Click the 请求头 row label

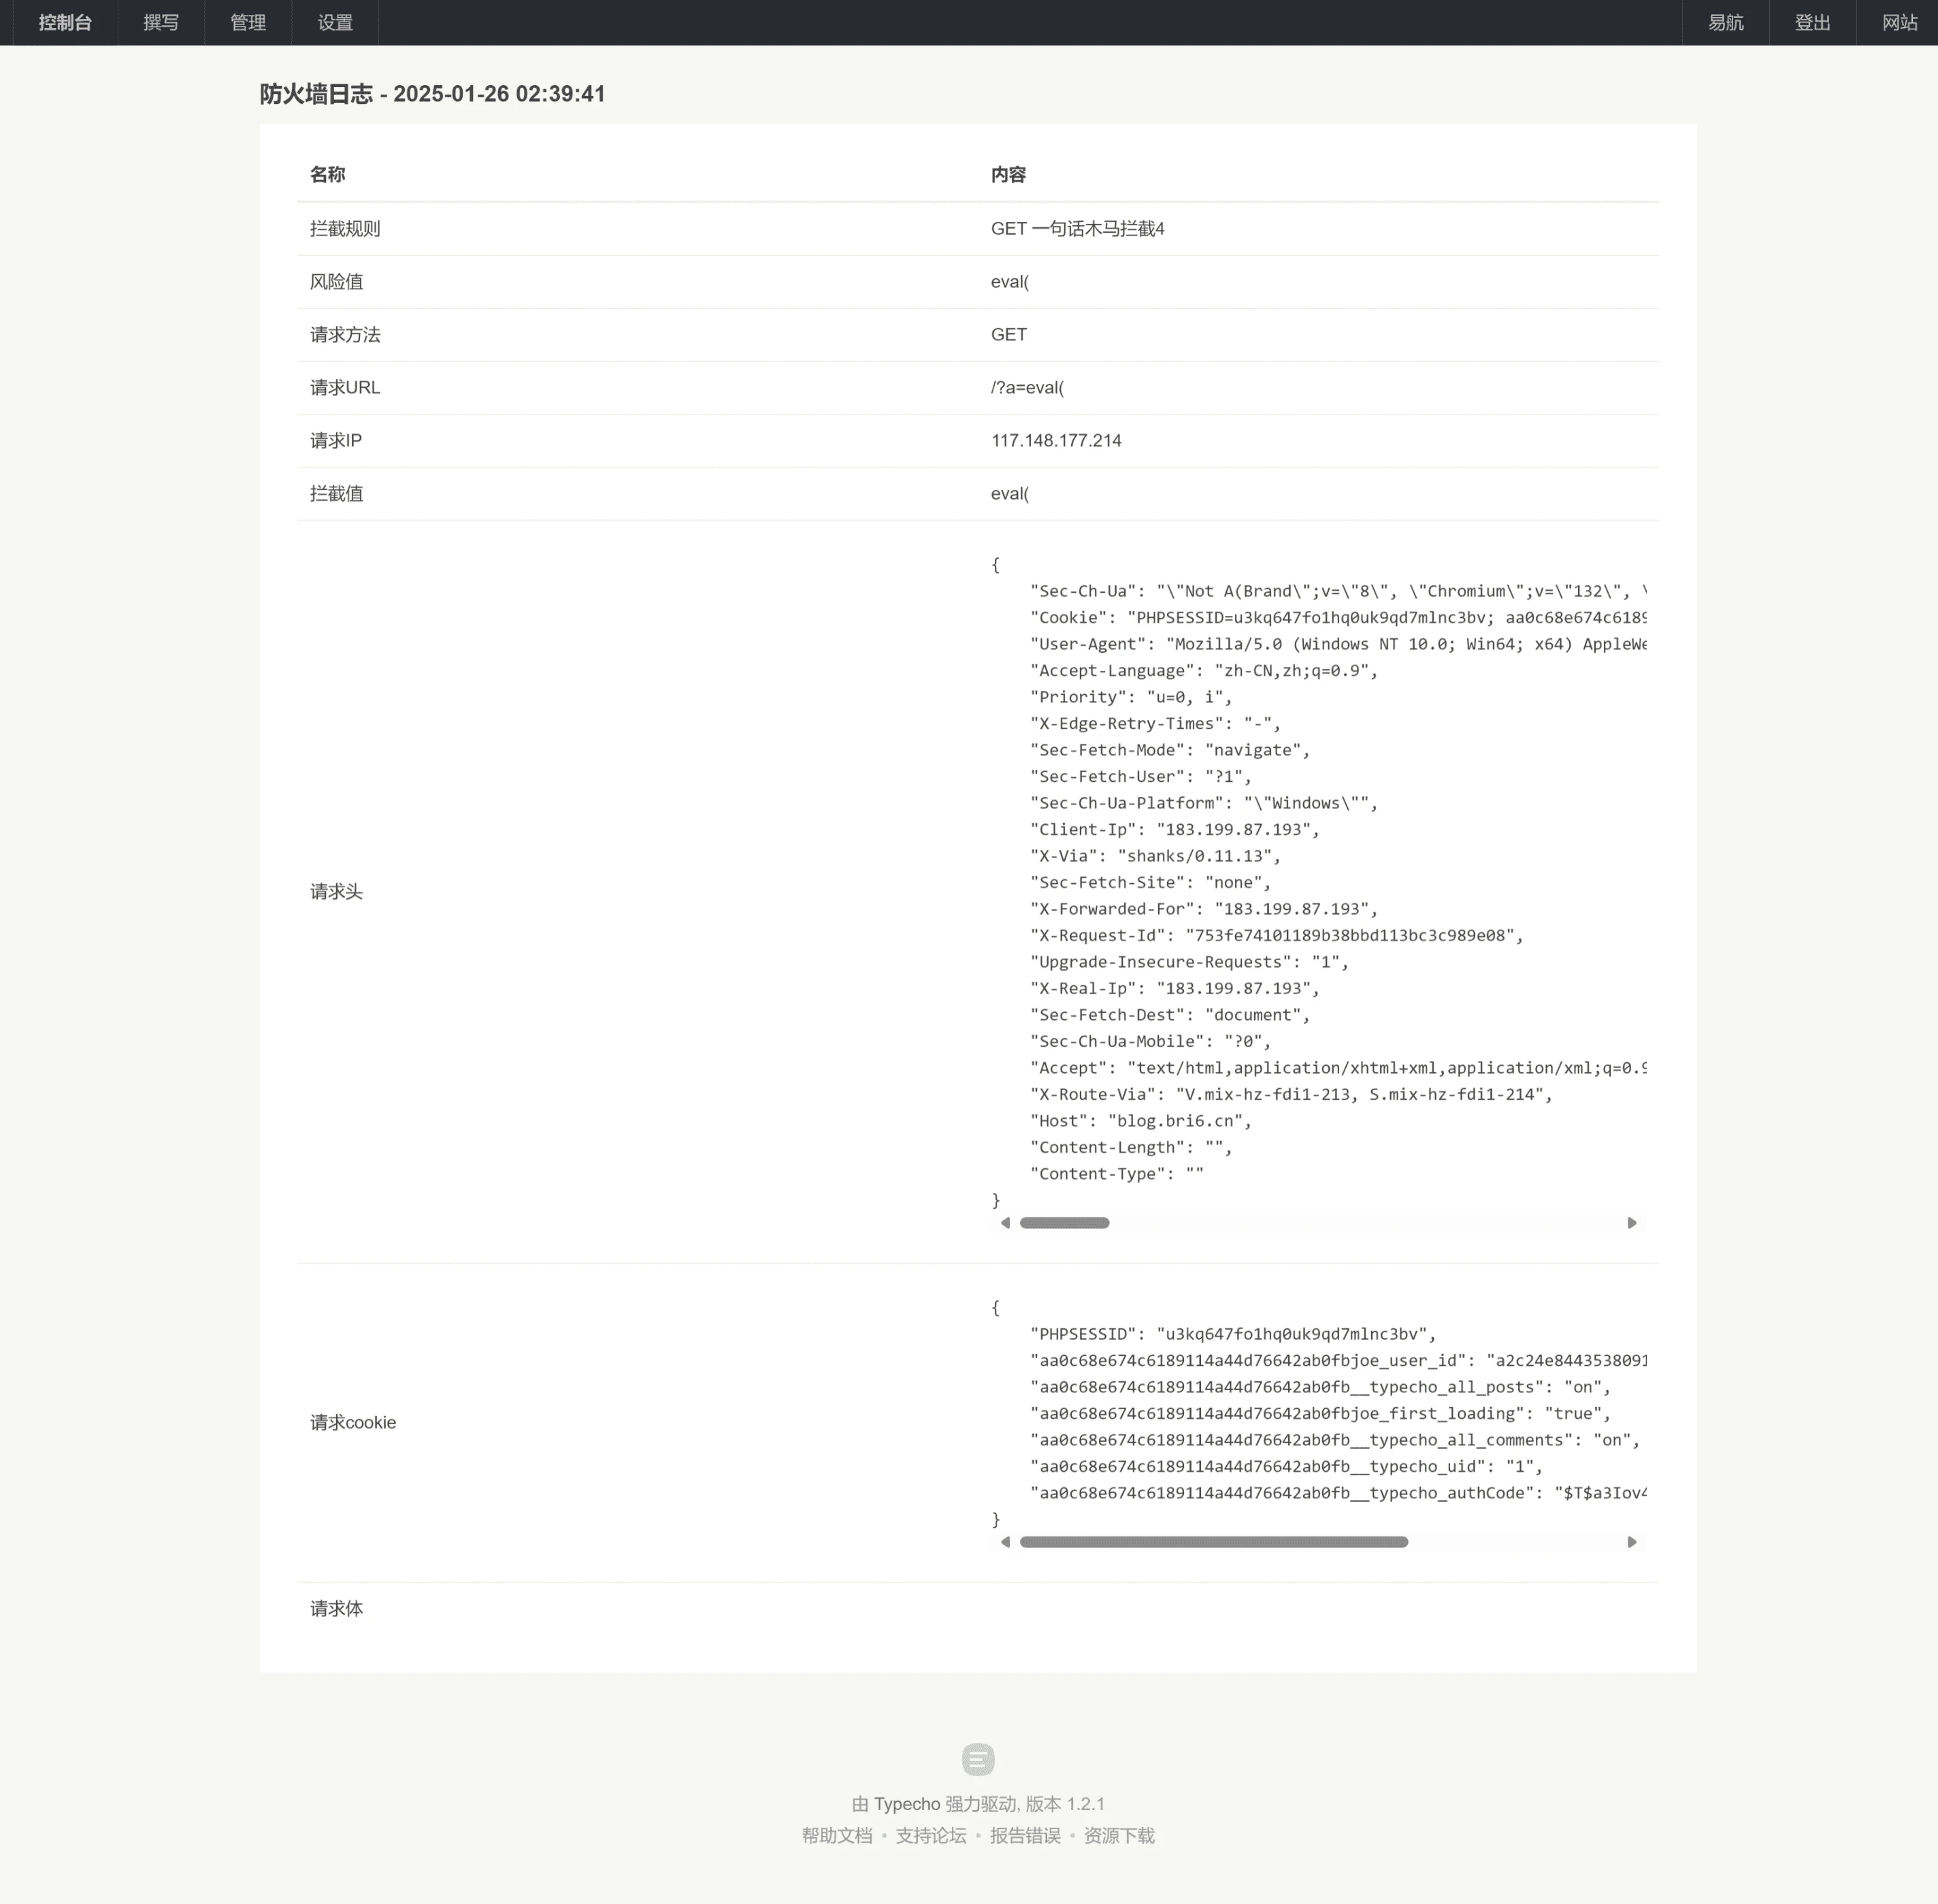336,892
